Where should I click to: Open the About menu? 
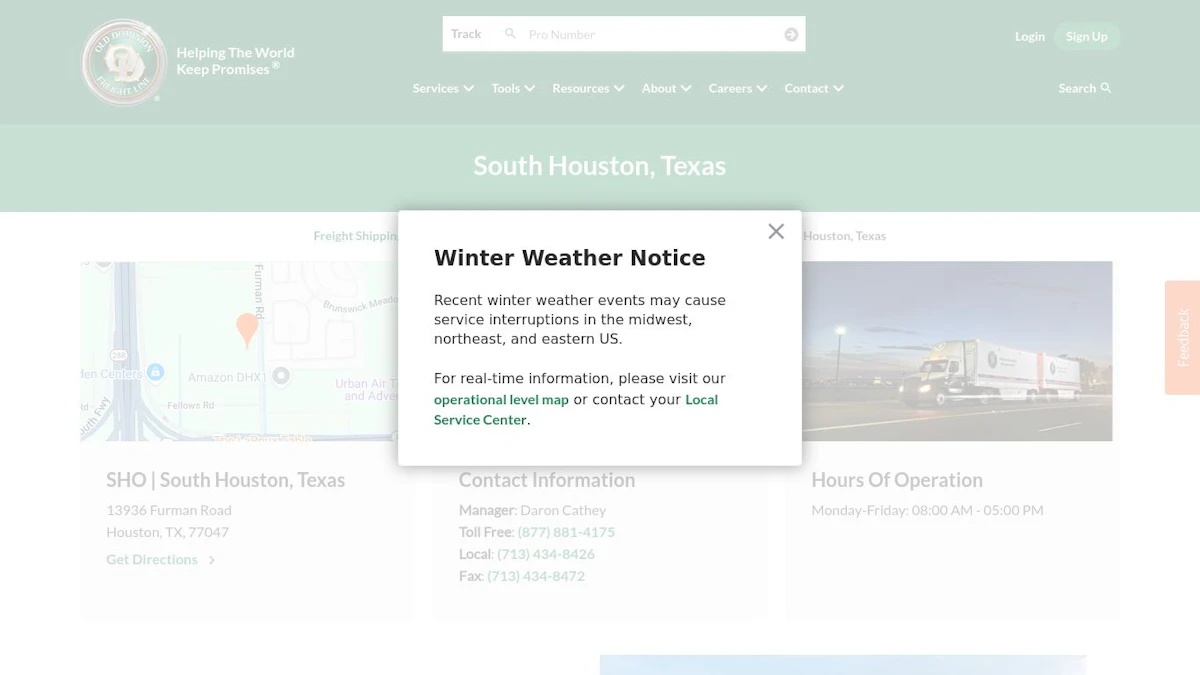tap(666, 88)
